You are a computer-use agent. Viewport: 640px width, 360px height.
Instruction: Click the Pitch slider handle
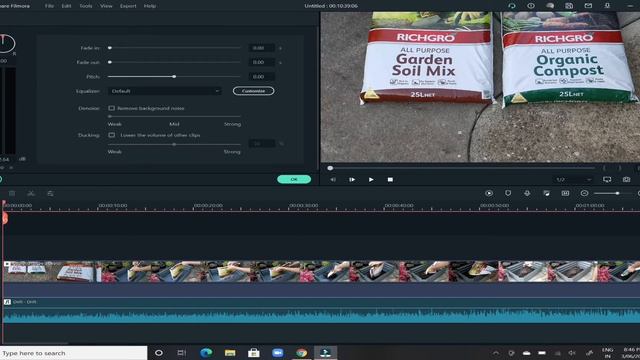[x=174, y=76]
